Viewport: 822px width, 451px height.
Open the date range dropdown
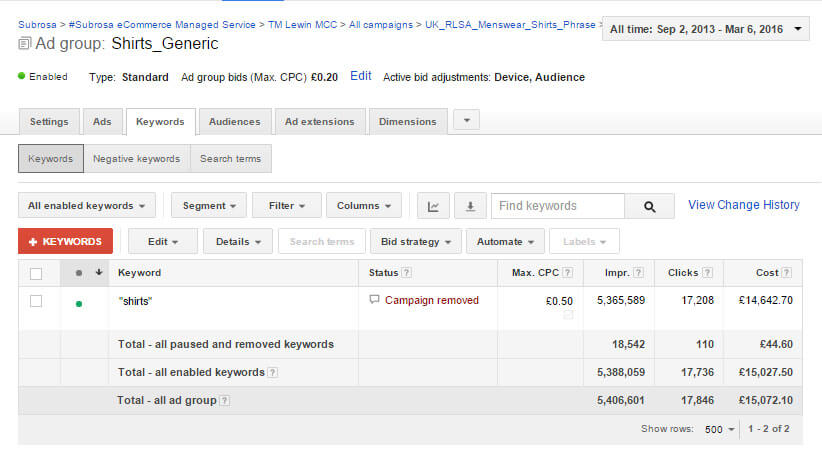[706, 29]
